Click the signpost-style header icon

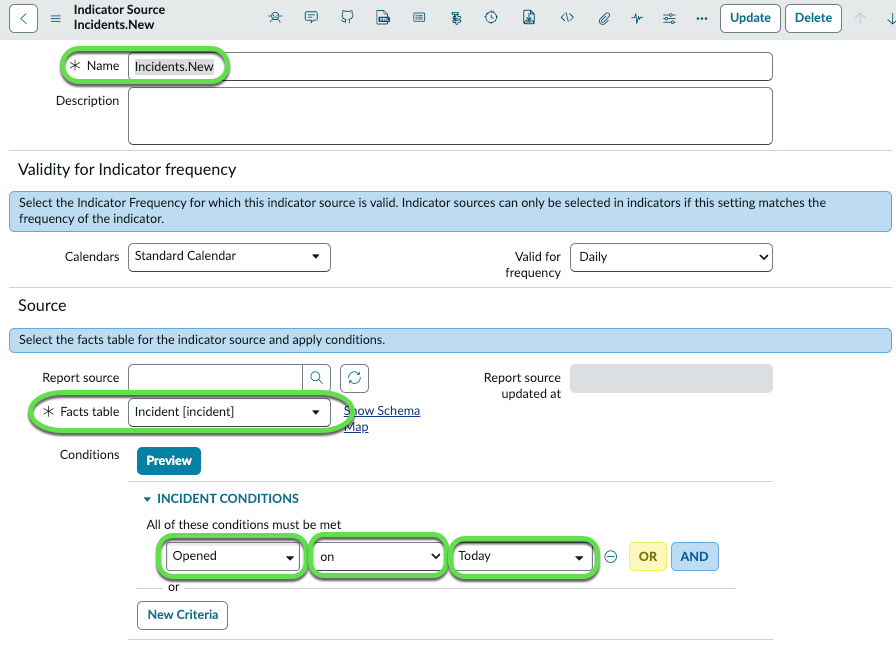(x=455, y=18)
